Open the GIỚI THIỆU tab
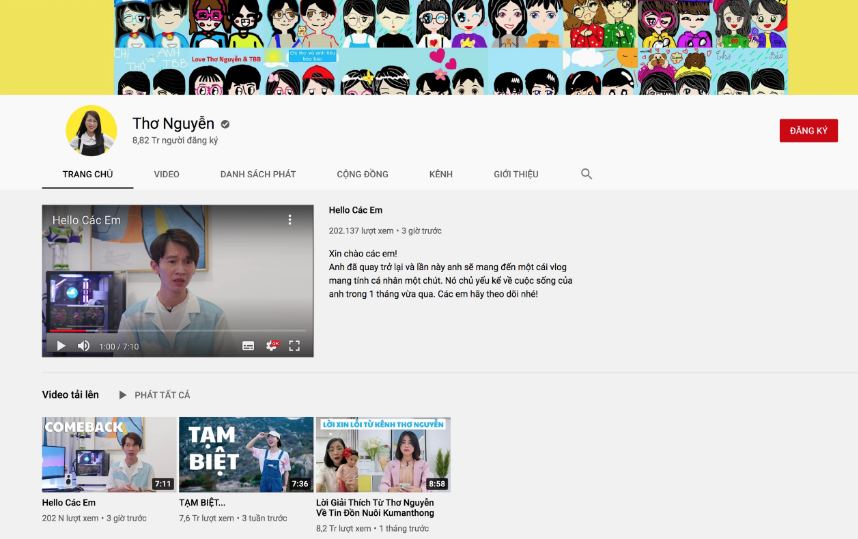The image size is (858, 539). pyautogui.click(x=516, y=174)
